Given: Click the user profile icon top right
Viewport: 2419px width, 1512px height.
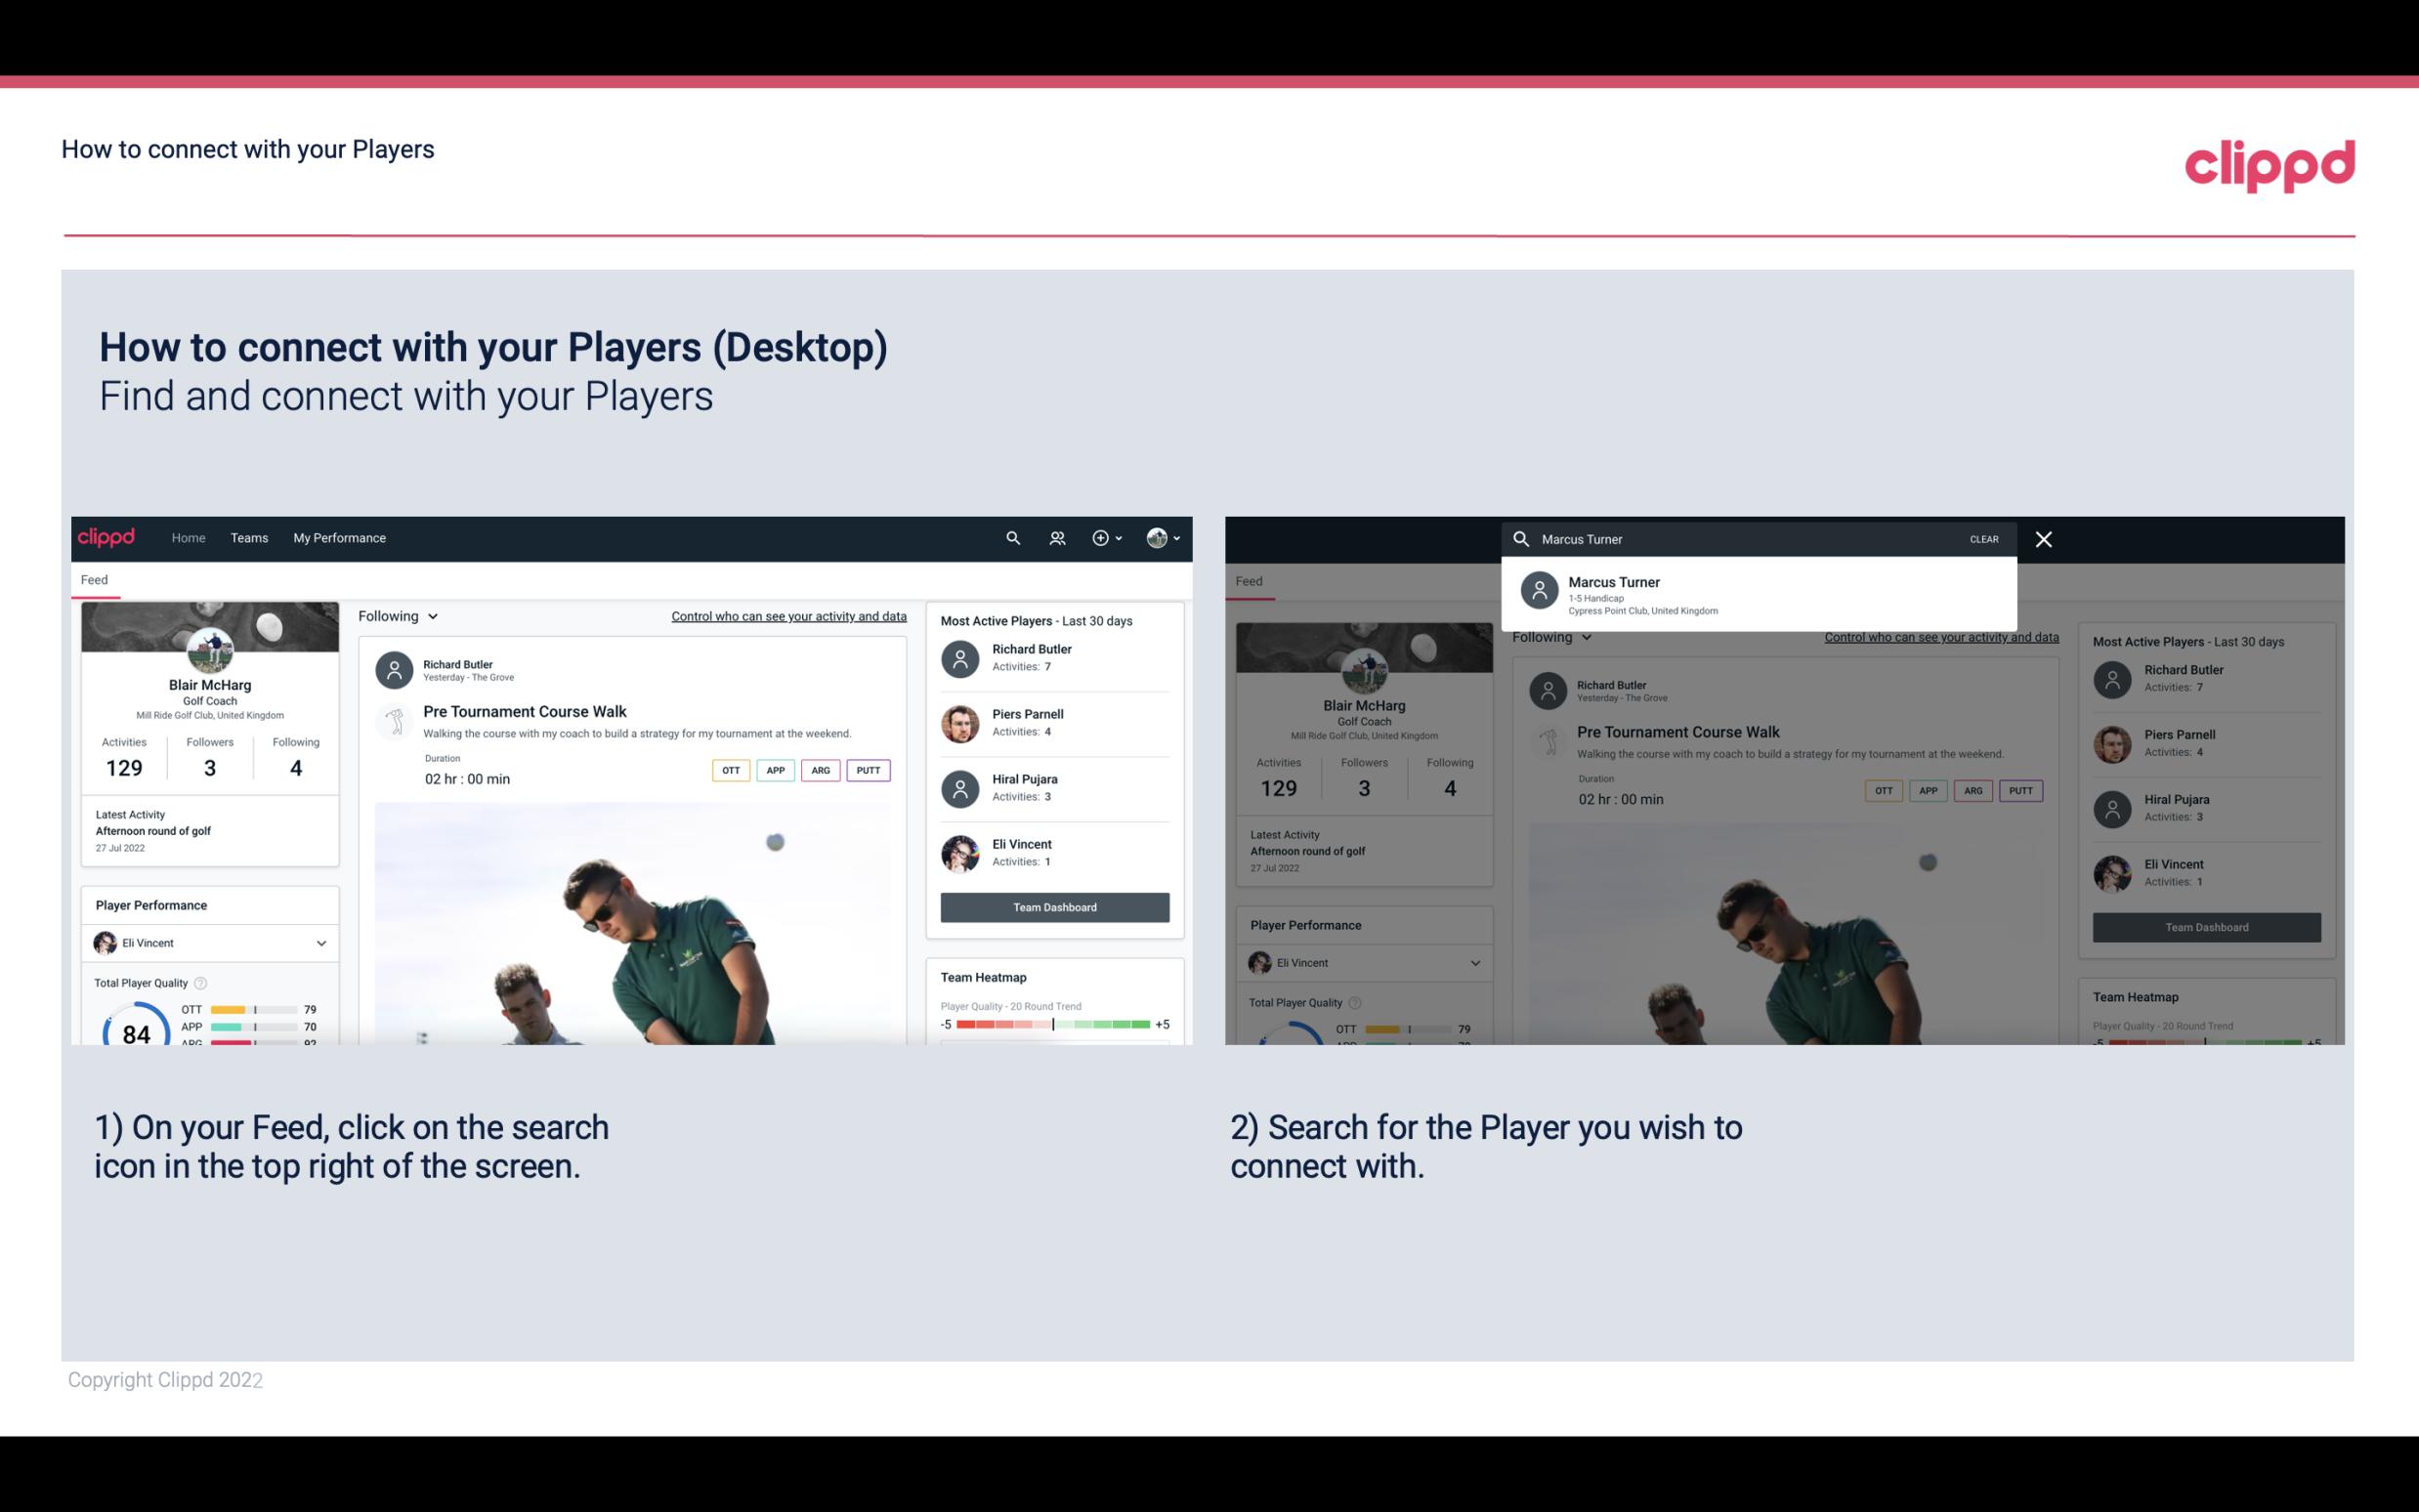Looking at the screenshot, I should click(1158, 536).
